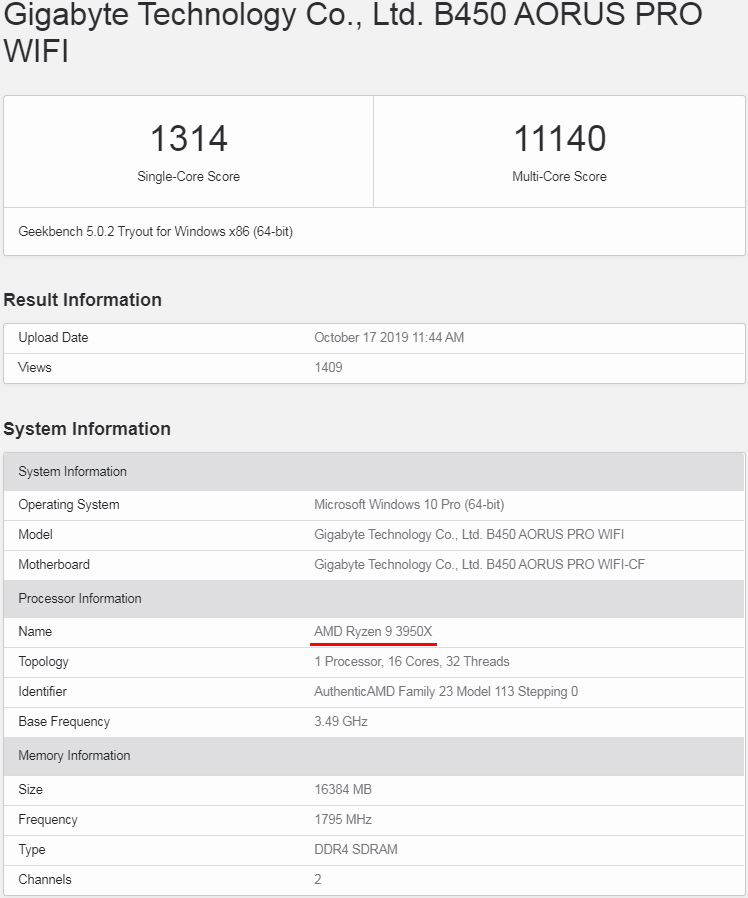This screenshot has height=898, width=748.
Task: Select the 3.49 GHz base frequency value
Action: tap(341, 721)
